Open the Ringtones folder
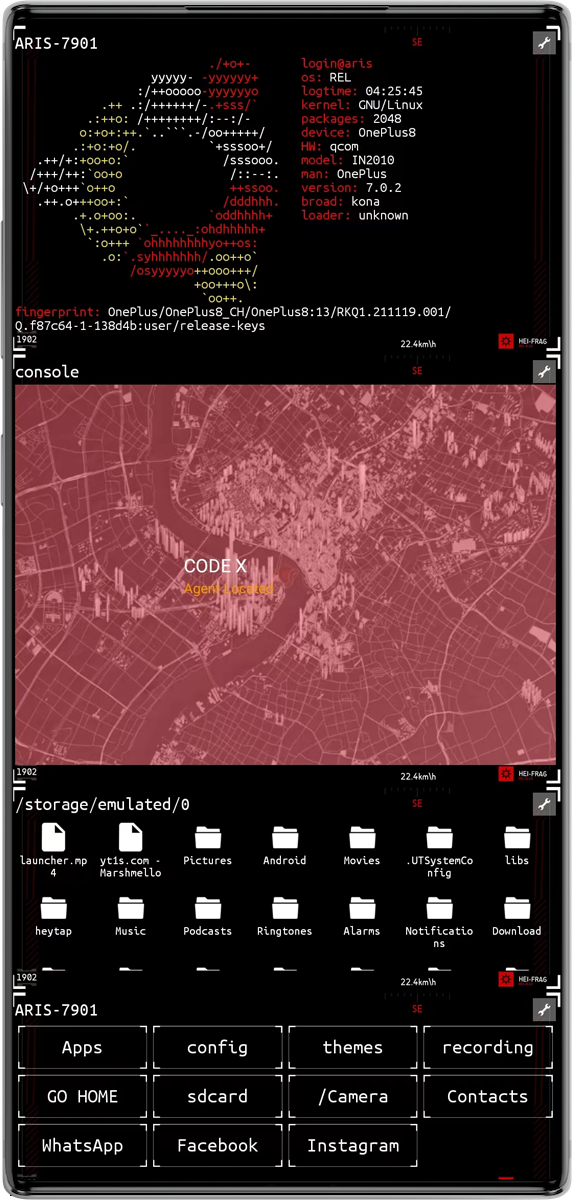This screenshot has width=572, height=1200. coord(285,916)
